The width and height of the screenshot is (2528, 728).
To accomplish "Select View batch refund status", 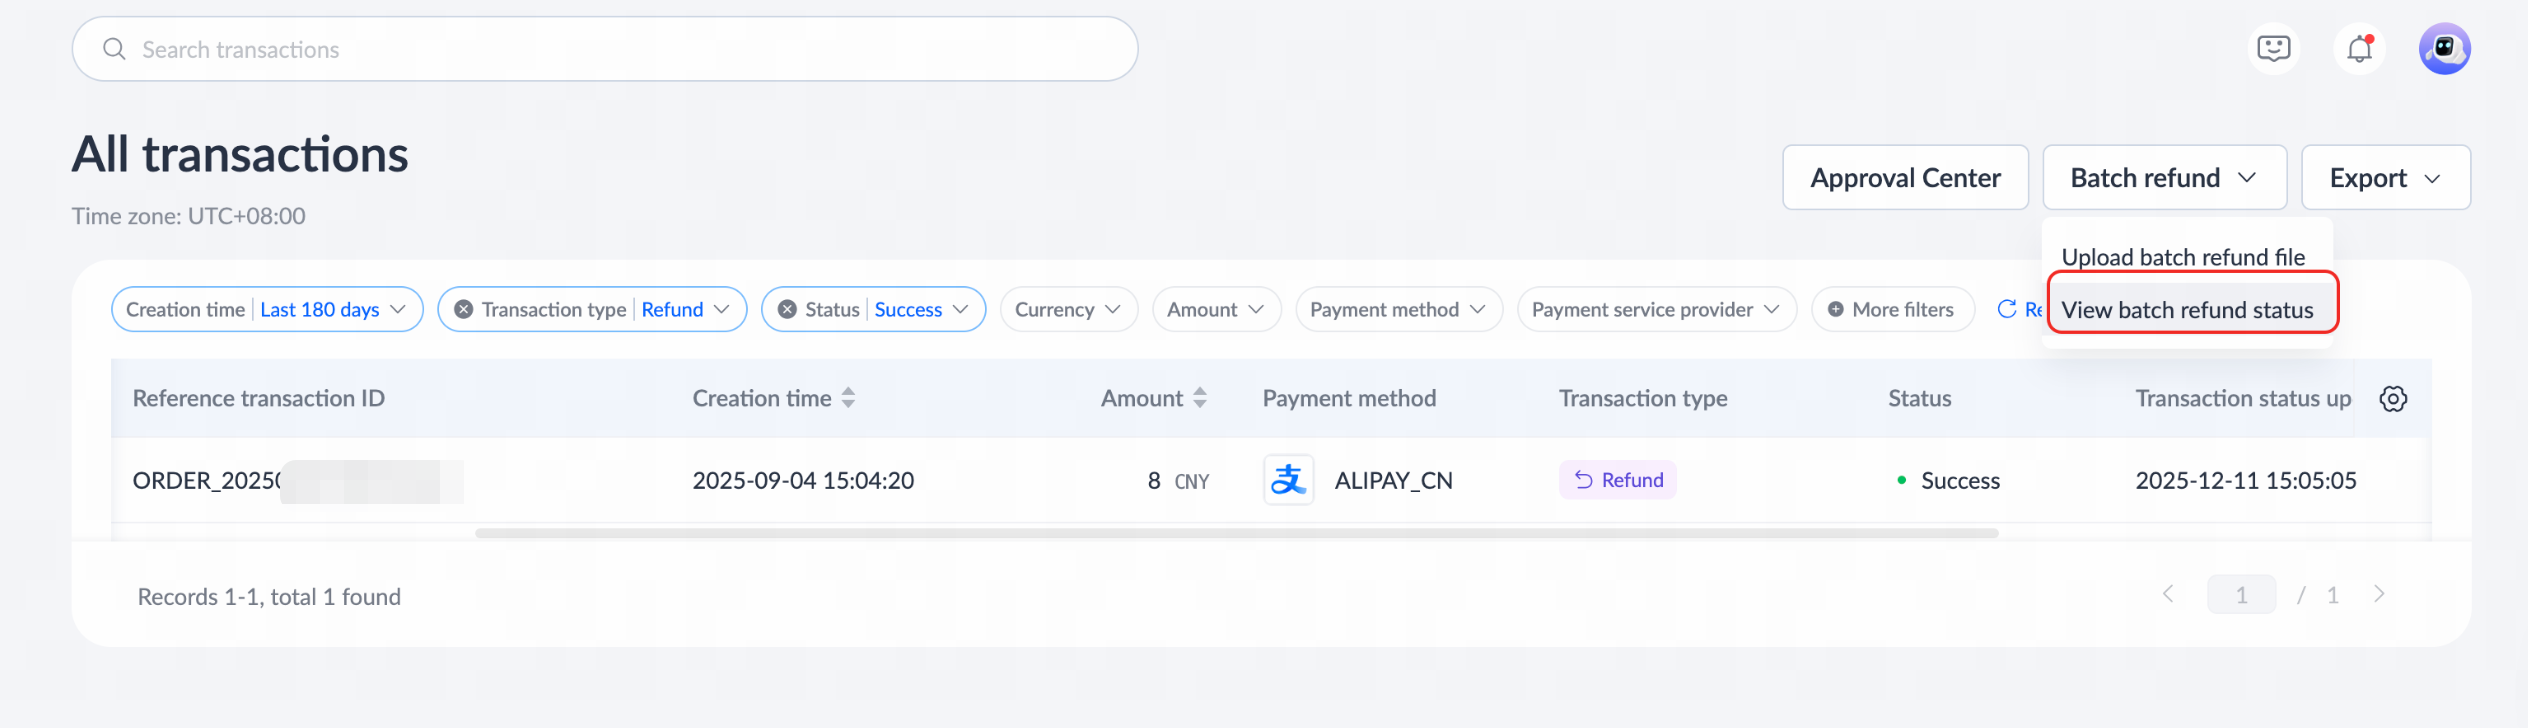I will click(x=2188, y=310).
